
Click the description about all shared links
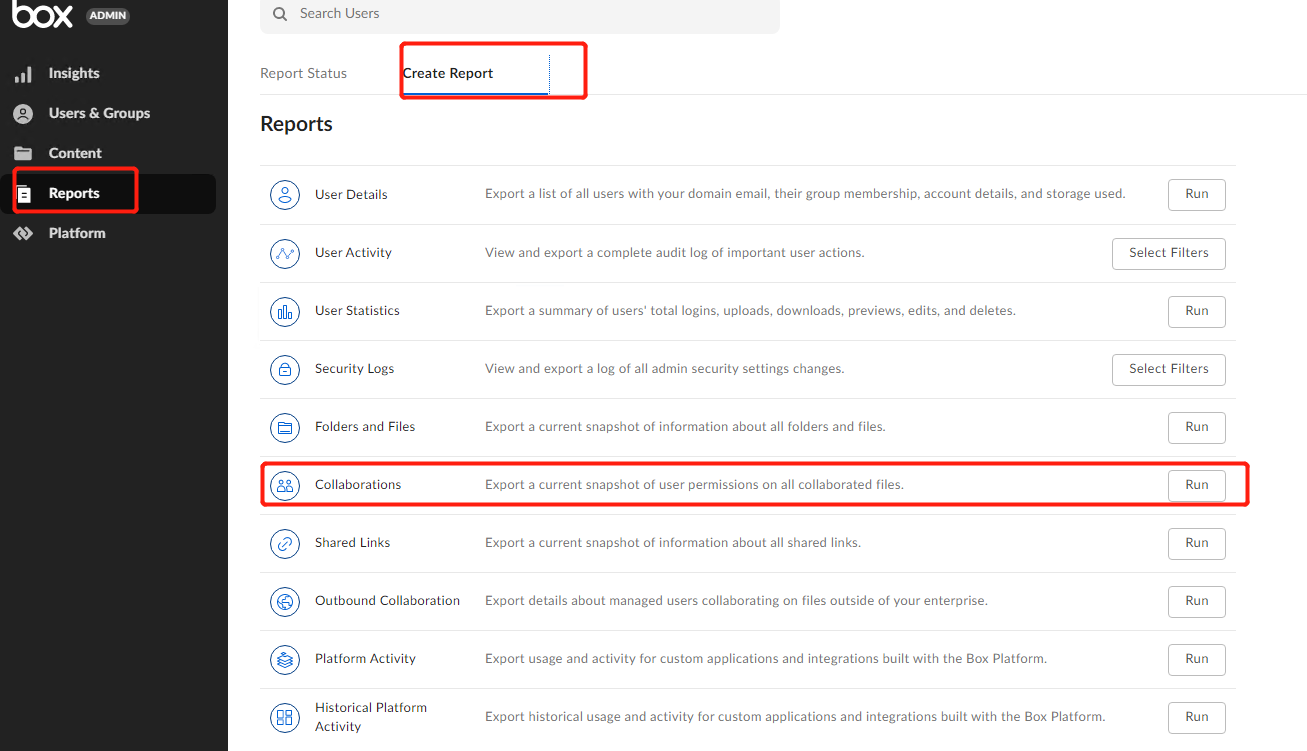coord(673,543)
